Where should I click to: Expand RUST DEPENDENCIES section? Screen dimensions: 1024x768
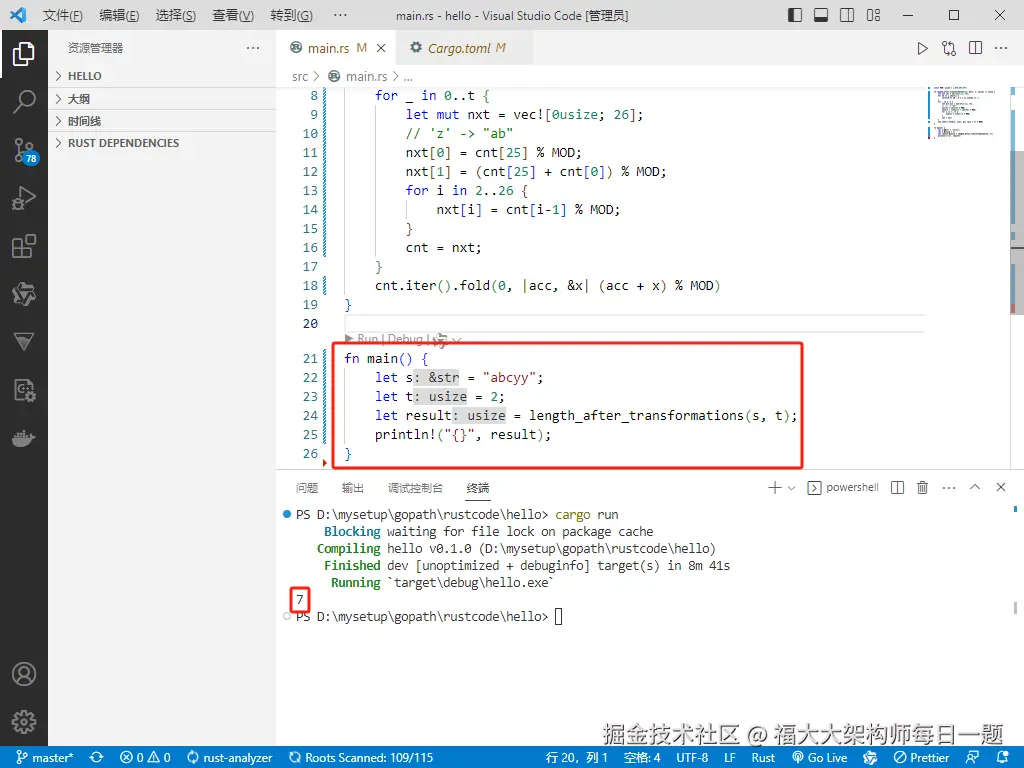pyautogui.click(x=162, y=143)
